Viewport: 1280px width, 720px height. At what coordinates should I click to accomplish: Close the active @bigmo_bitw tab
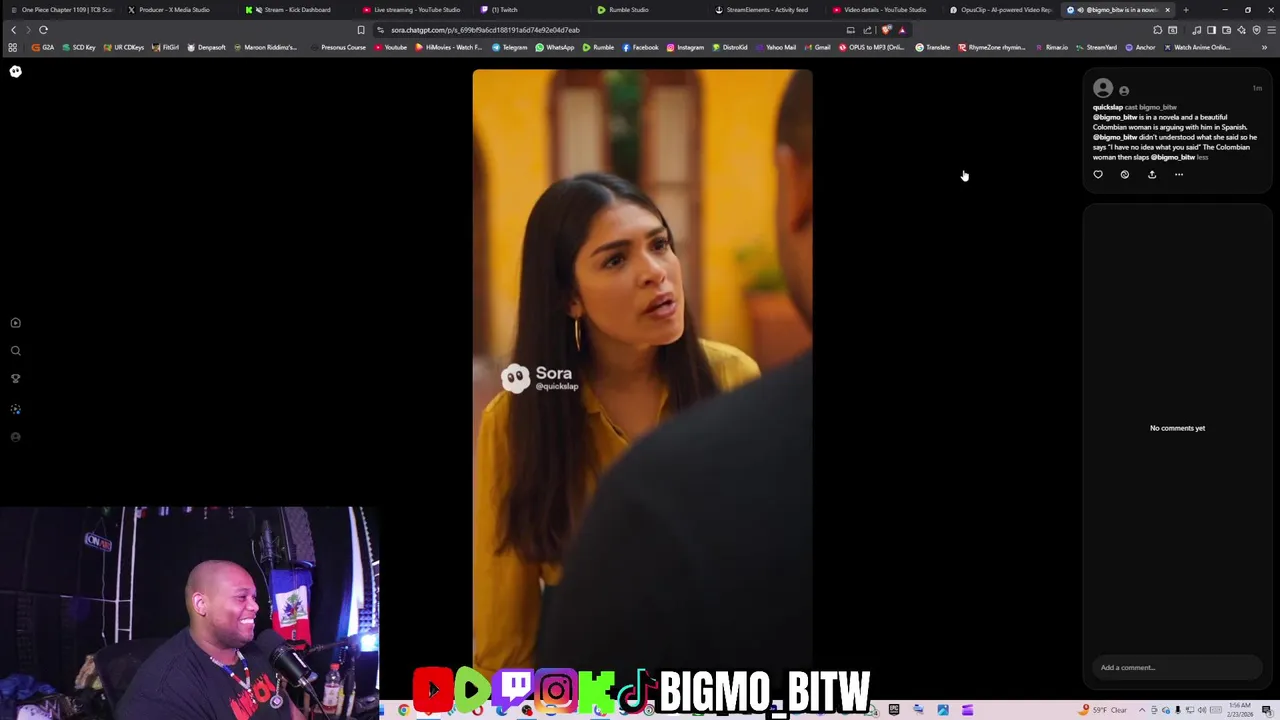[x=1167, y=10]
